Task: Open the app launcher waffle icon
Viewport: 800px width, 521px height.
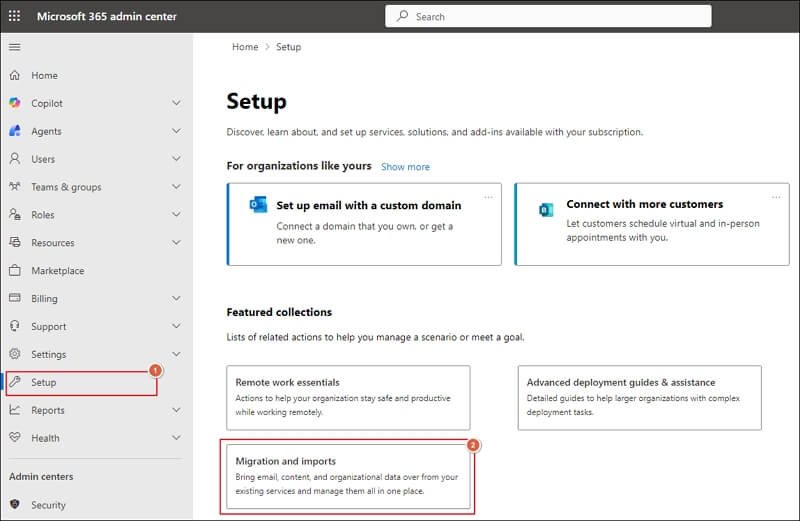Action: [x=14, y=16]
